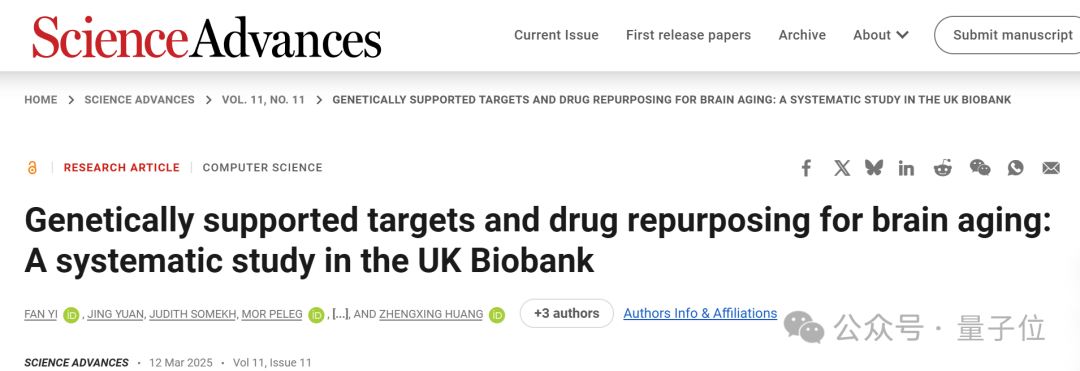Share article on Bluesky butterfly icon

point(874,167)
